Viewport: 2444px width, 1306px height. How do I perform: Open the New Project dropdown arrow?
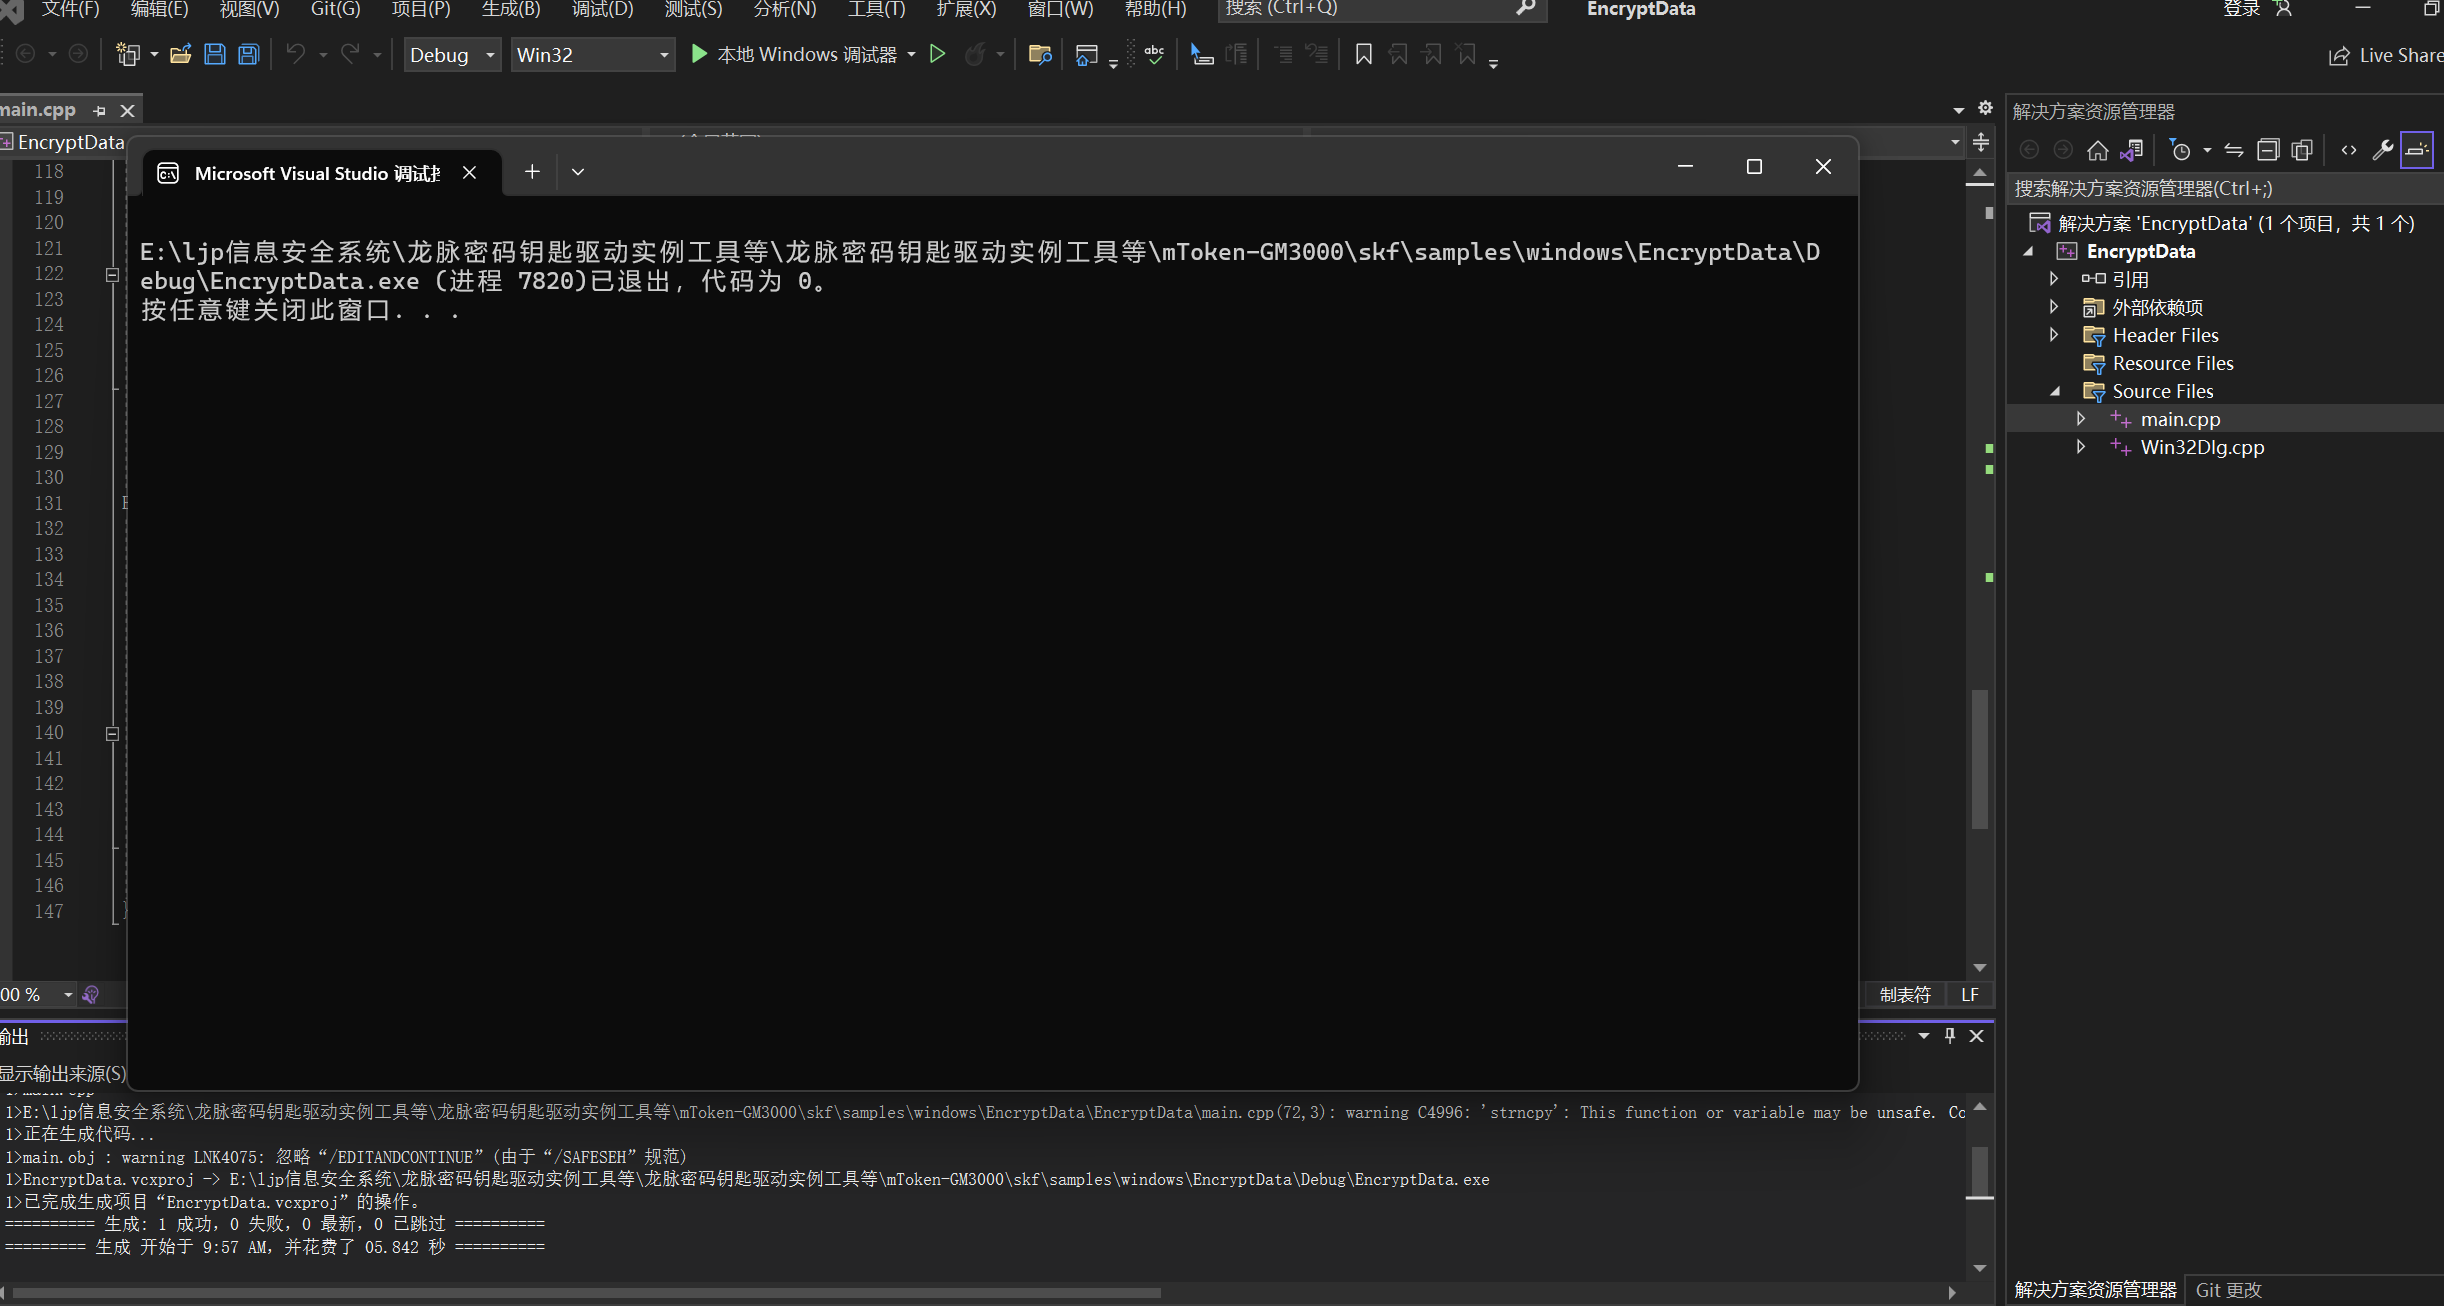(154, 55)
